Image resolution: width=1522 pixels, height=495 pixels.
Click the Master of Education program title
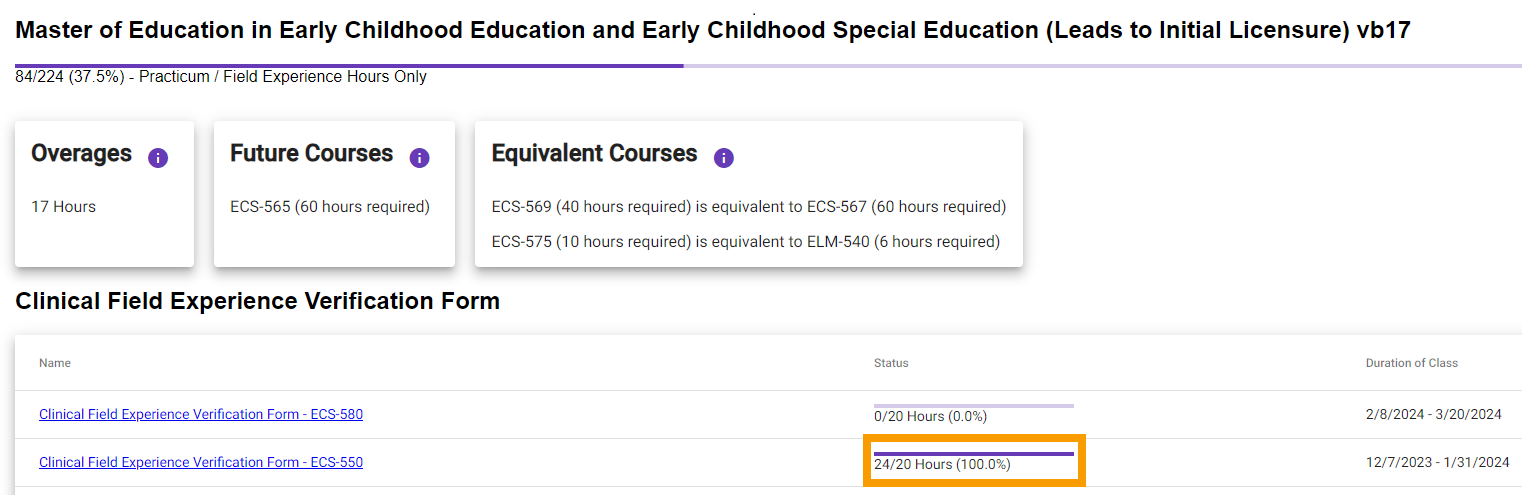click(713, 30)
